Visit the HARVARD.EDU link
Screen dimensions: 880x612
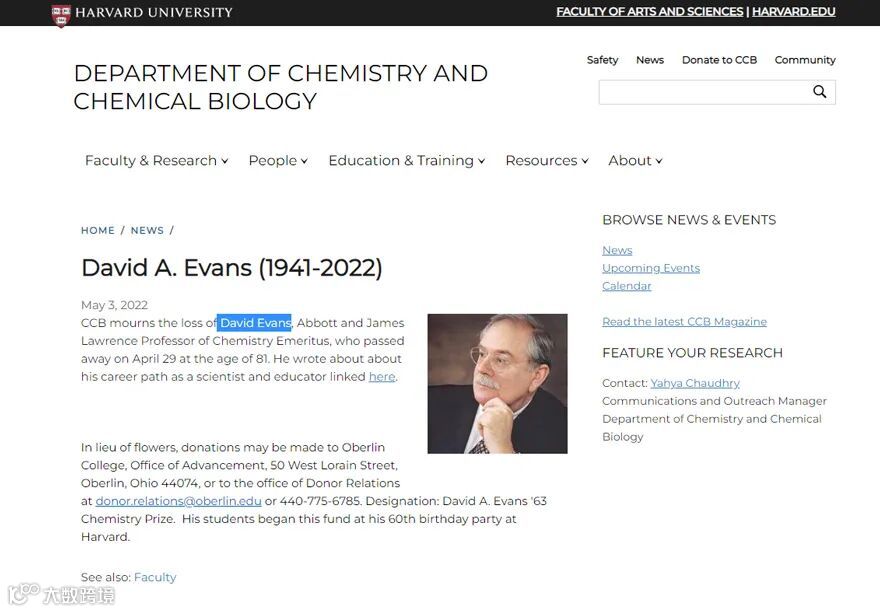pyautogui.click(x=794, y=12)
